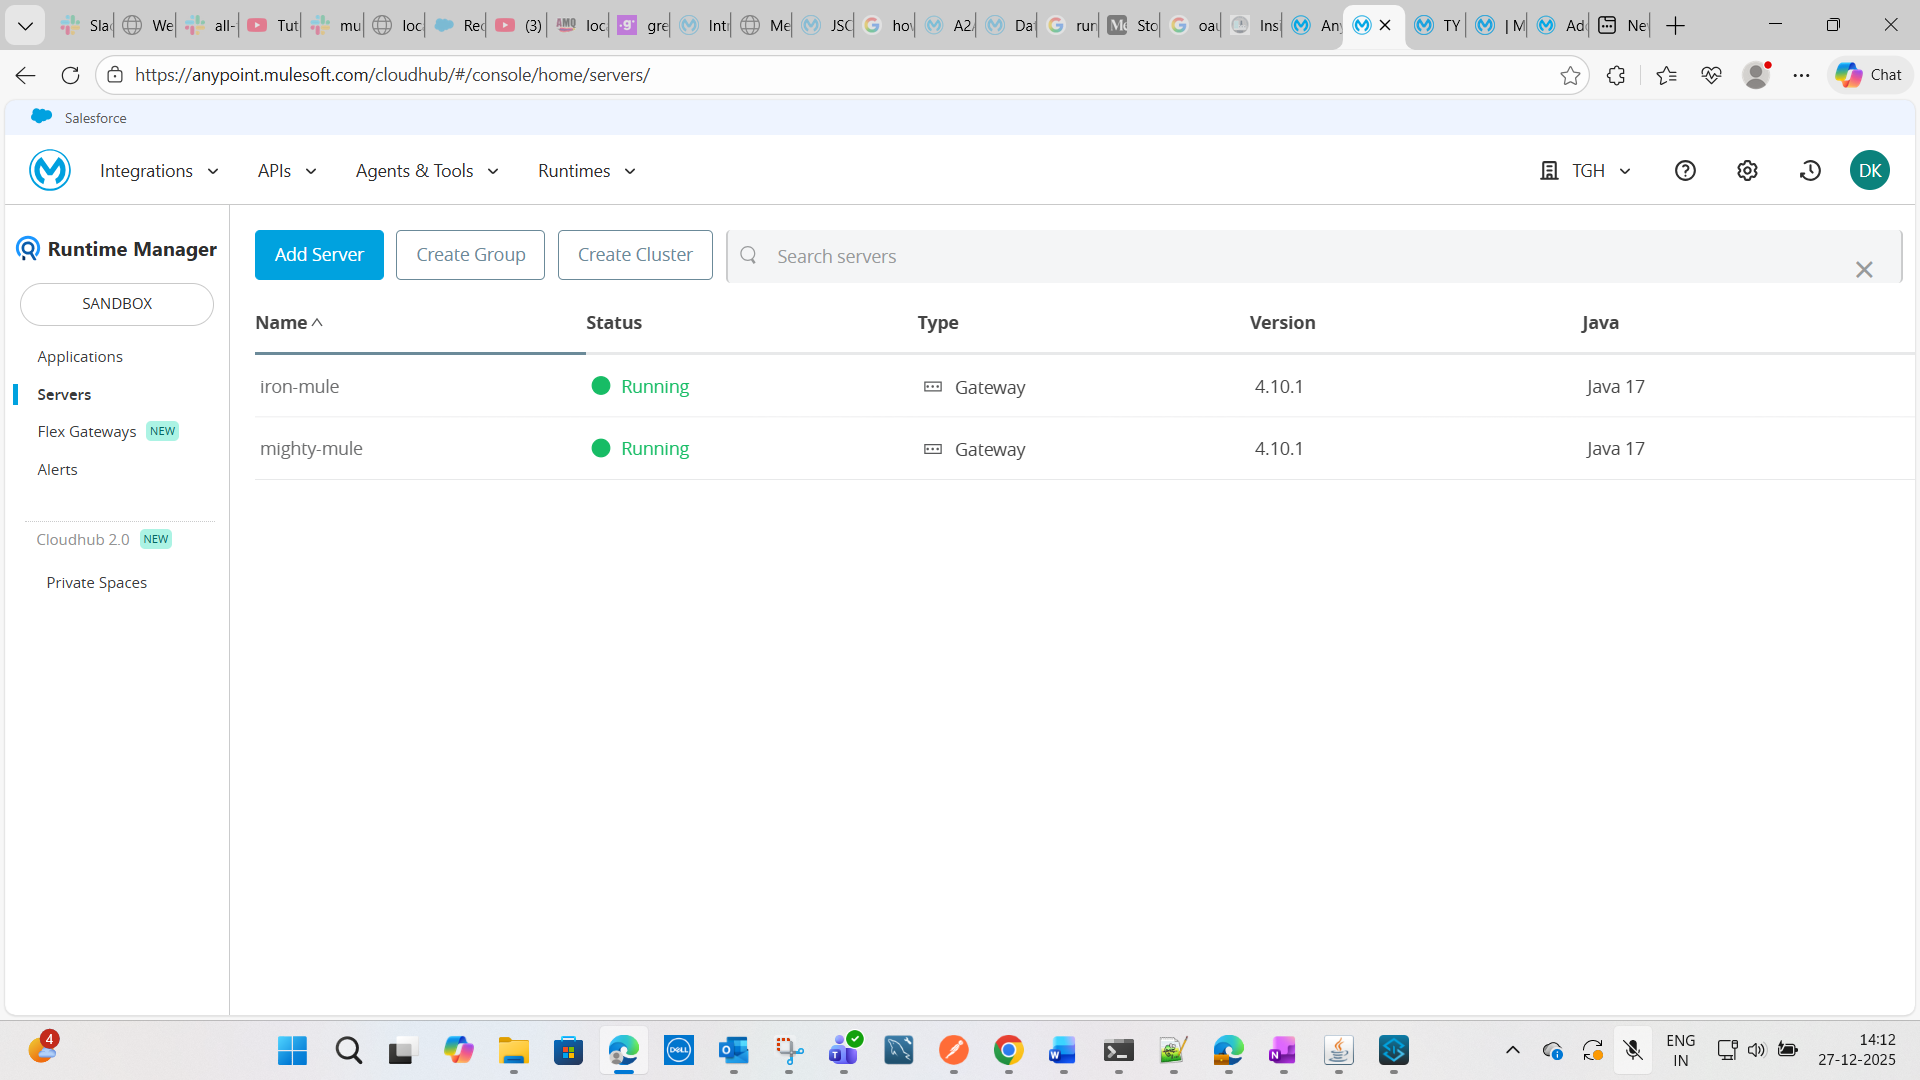
Task: Click the MuleSoft Anypoint logo icon
Action: [49, 170]
